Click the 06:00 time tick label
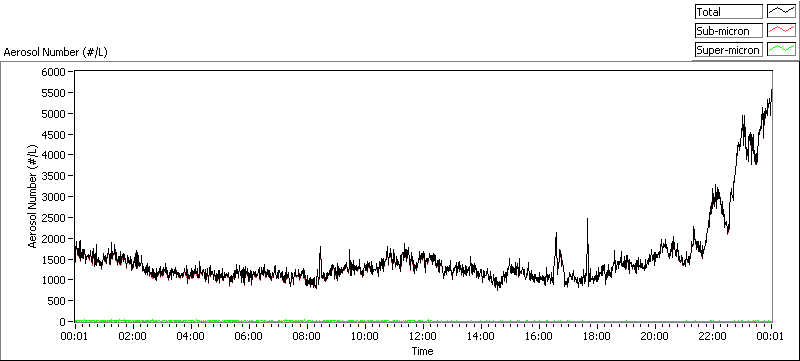The width and height of the screenshot is (800, 361). coord(249,337)
